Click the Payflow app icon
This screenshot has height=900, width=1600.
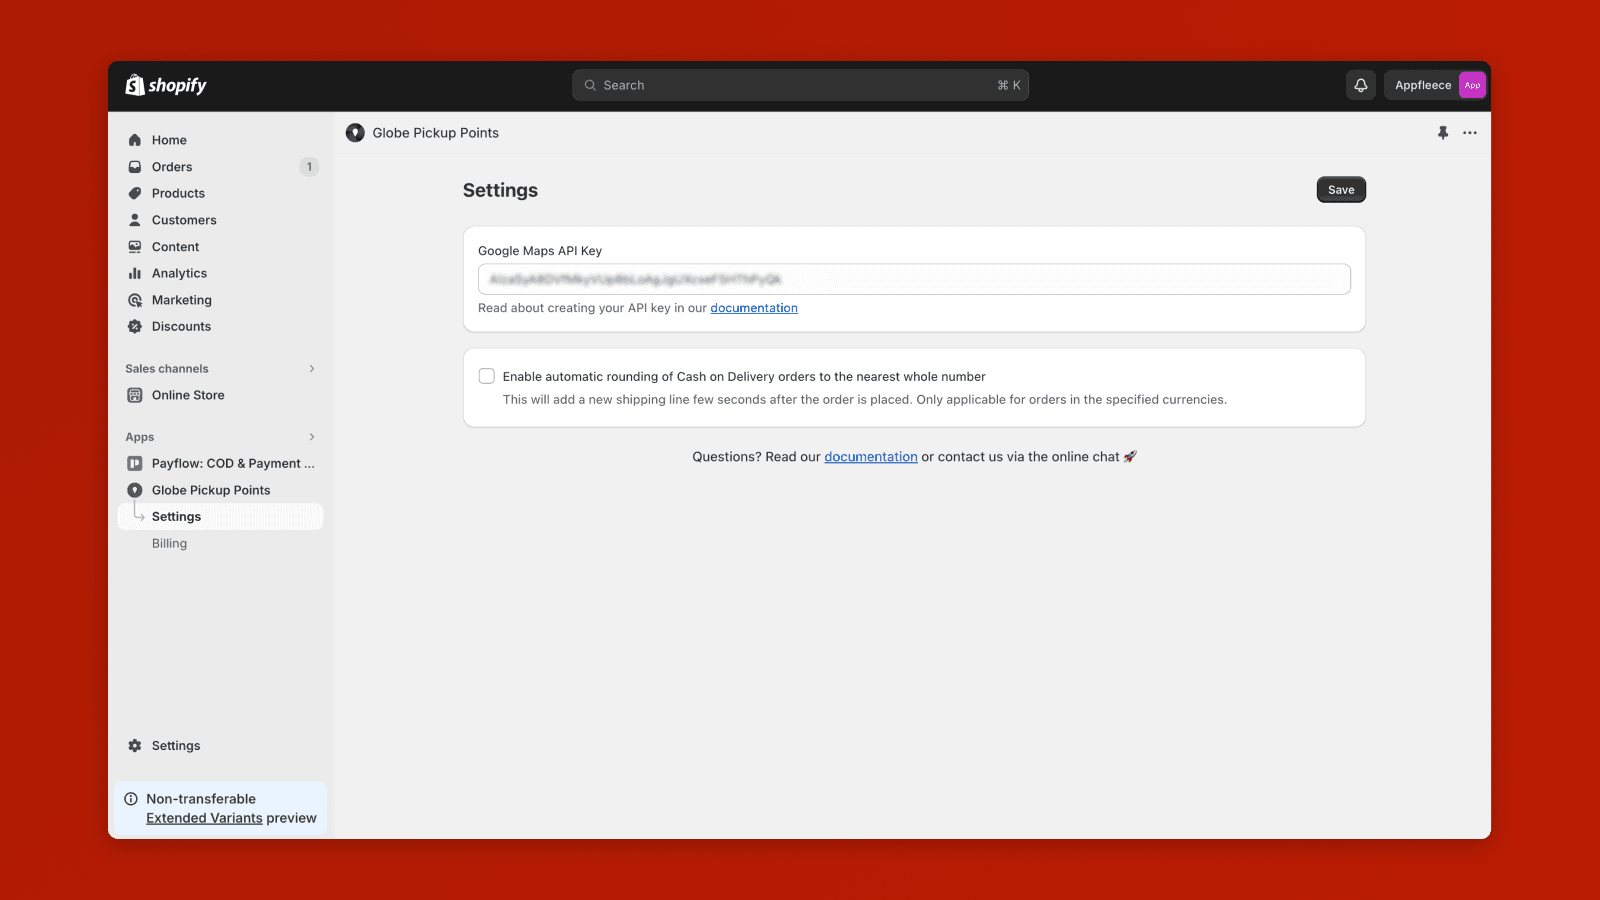coord(135,463)
